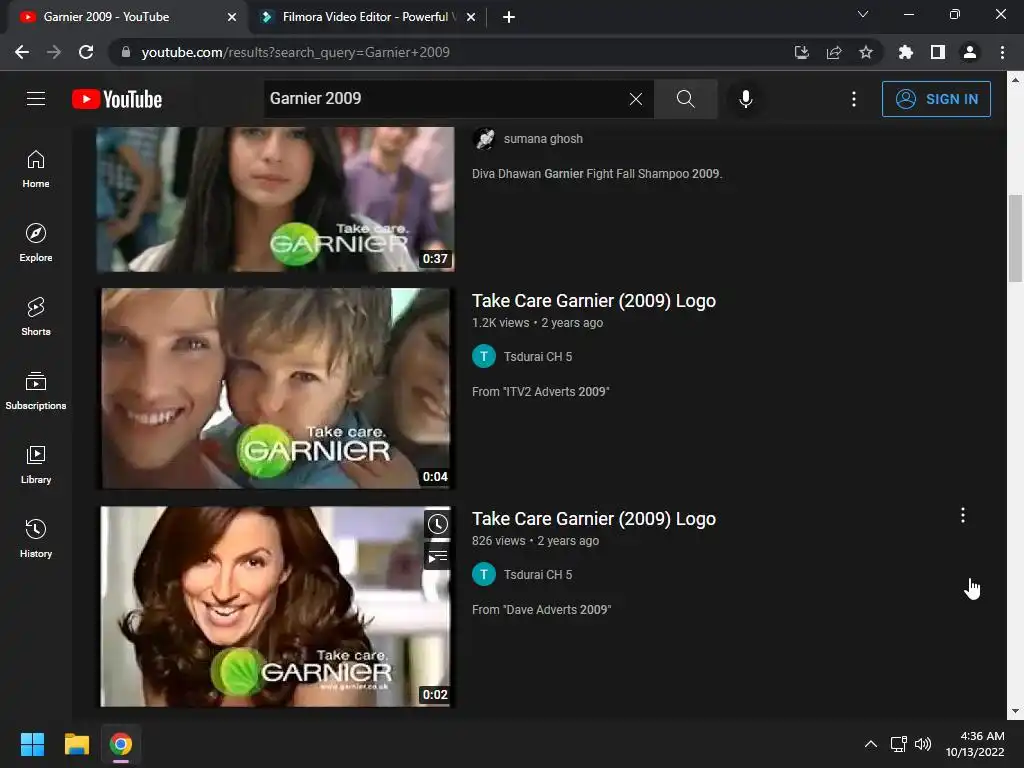This screenshot has height=768, width=1024.
Task: Open Explore in the sidebar
Action: (x=36, y=243)
